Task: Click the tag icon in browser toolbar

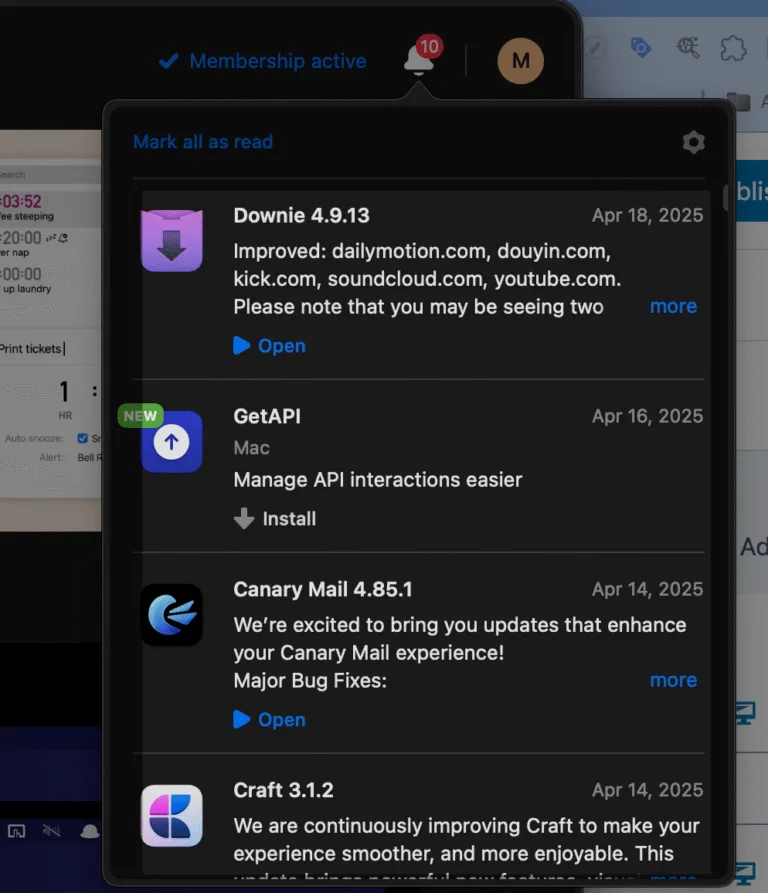Action: point(640,48)
